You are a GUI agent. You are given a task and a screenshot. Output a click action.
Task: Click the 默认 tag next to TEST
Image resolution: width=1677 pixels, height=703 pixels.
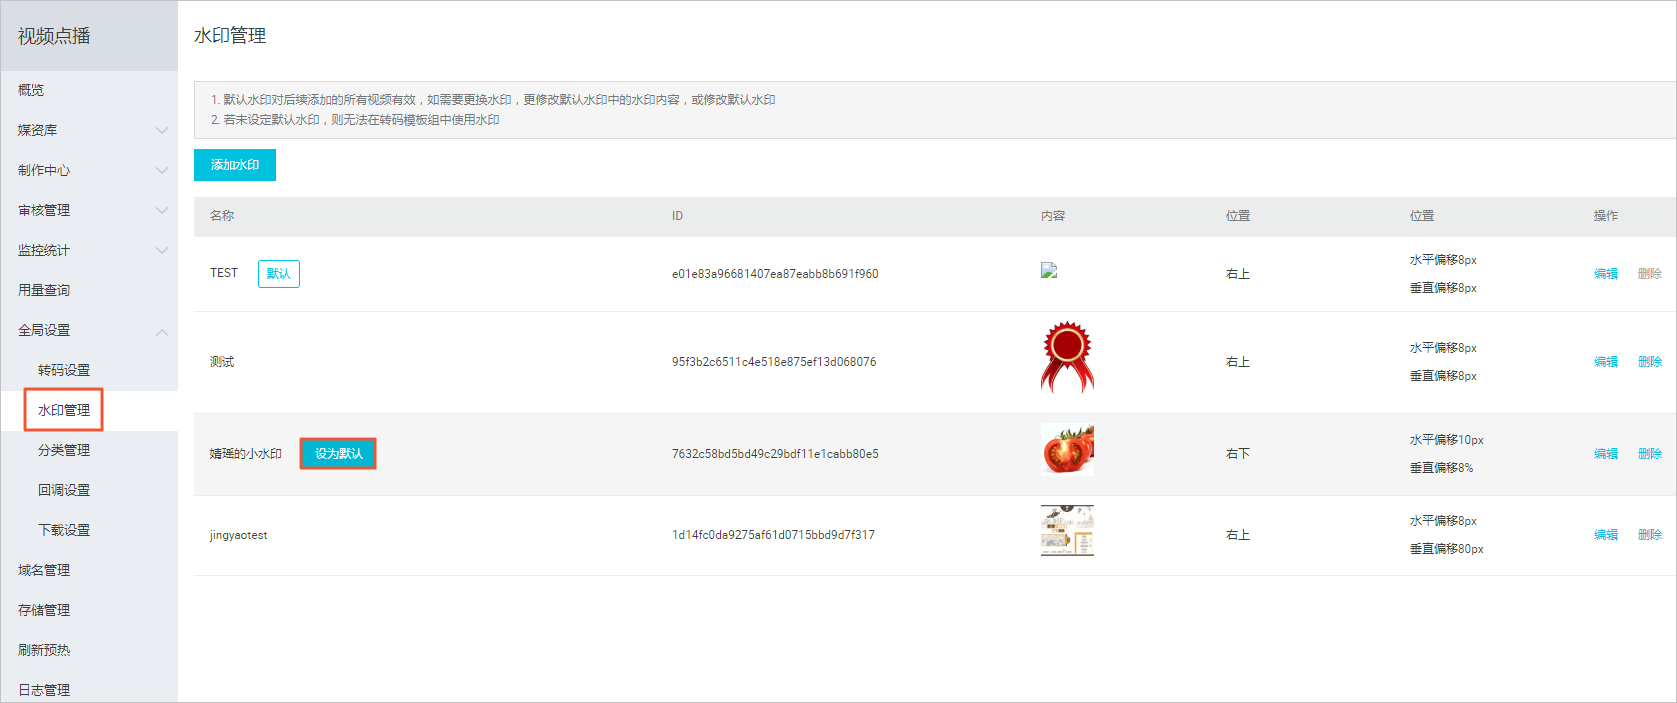(279, 274)
